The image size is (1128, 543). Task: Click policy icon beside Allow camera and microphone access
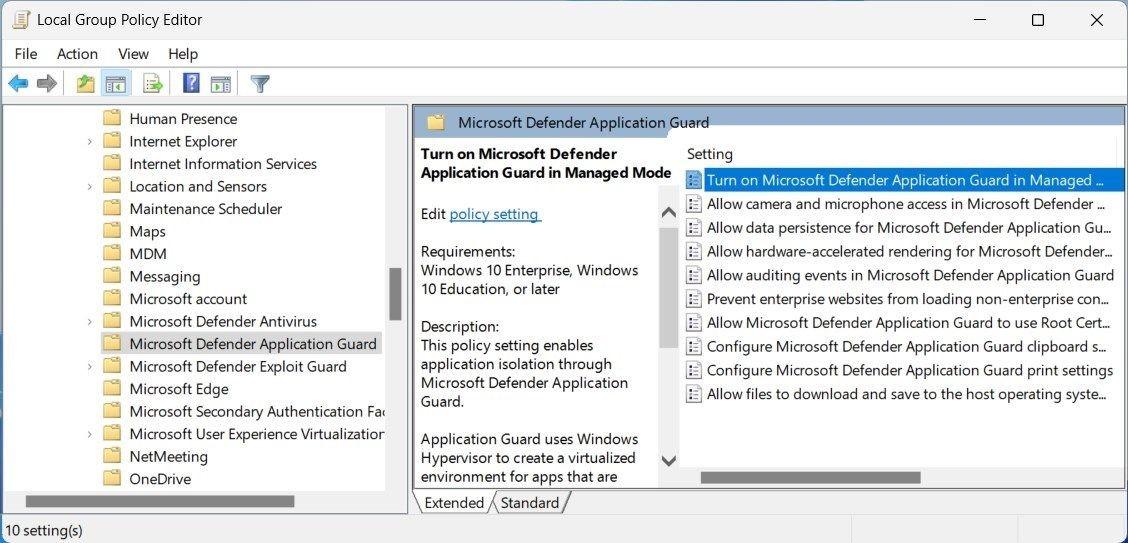pyautogui.click(x=693, y=204)
